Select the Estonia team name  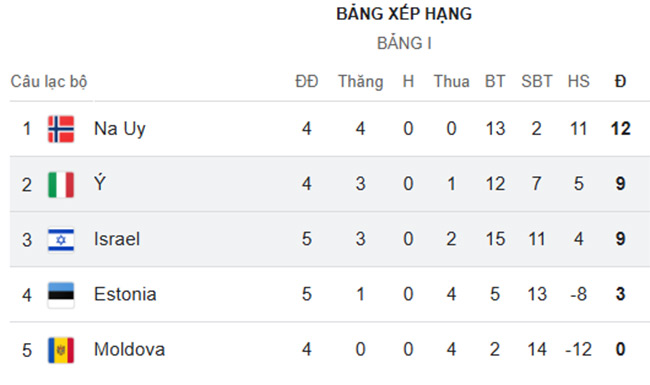pos(125,294)
